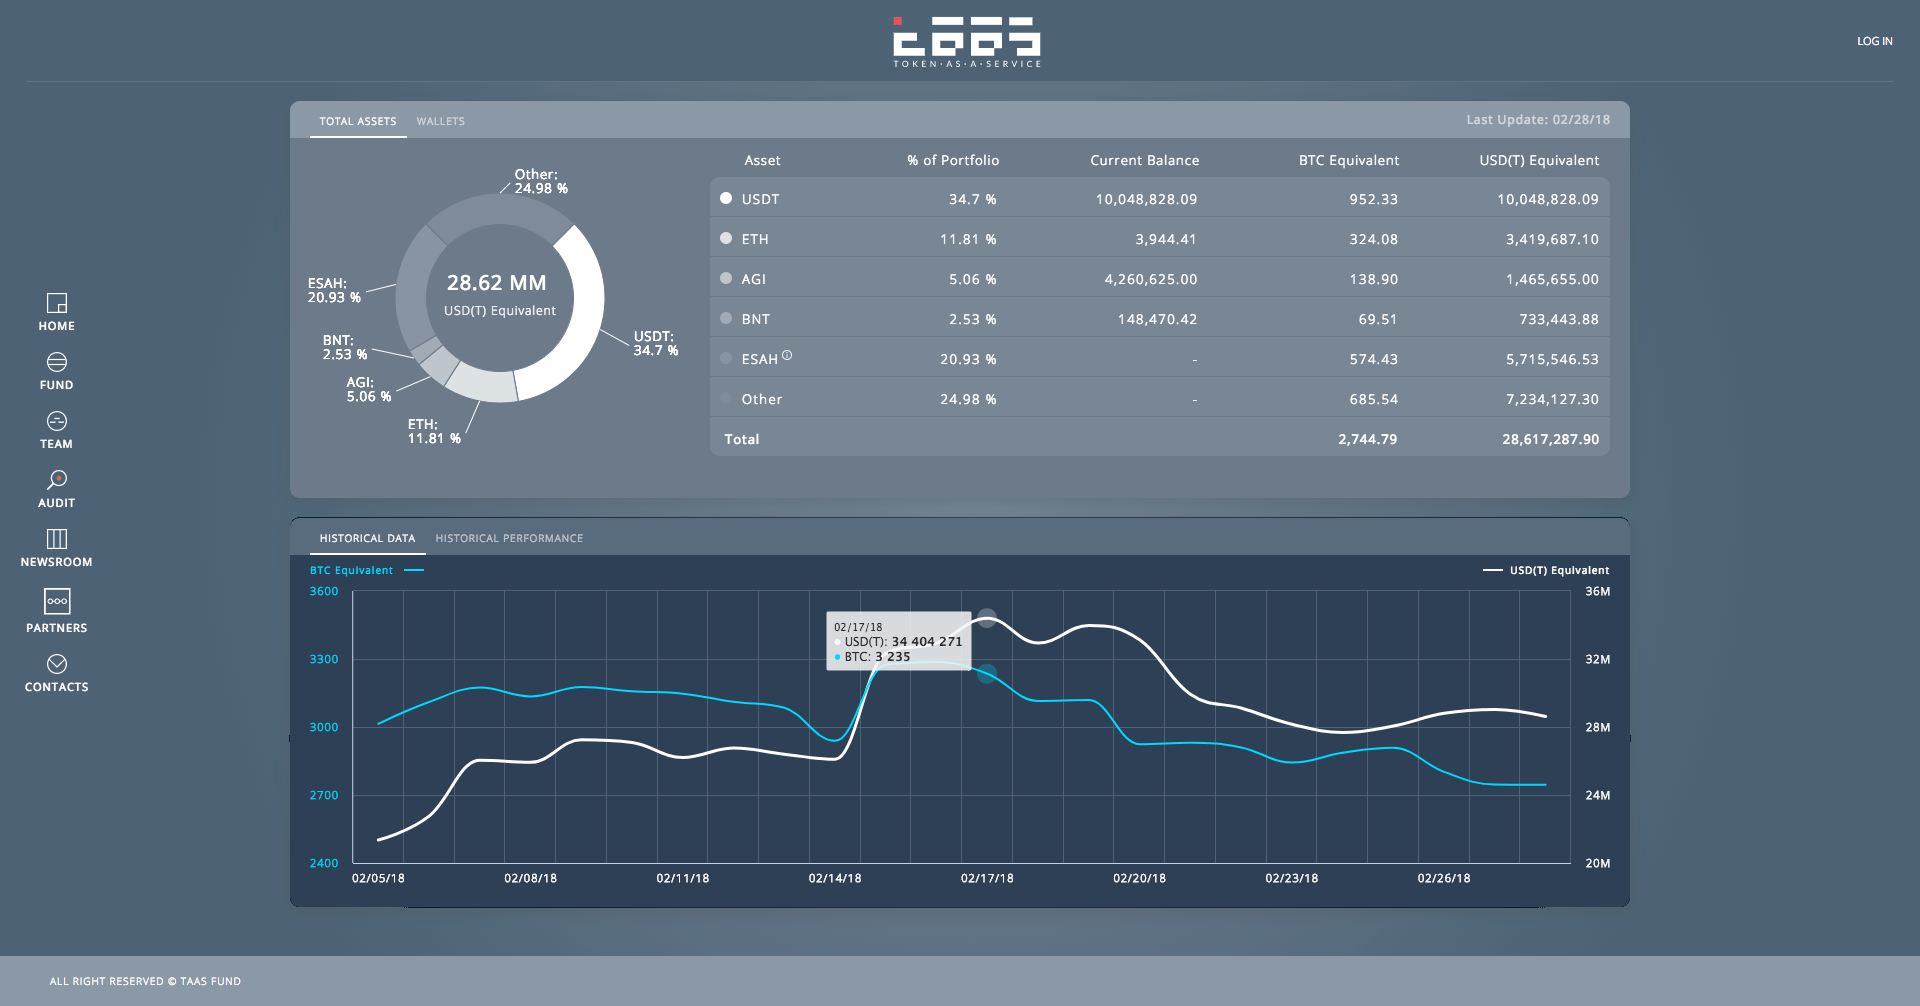Image resolution: width=1920 pixels, height=1006 pixels.
Task: Open the Newsroom sidebar icon
Action: pos(57,539)
